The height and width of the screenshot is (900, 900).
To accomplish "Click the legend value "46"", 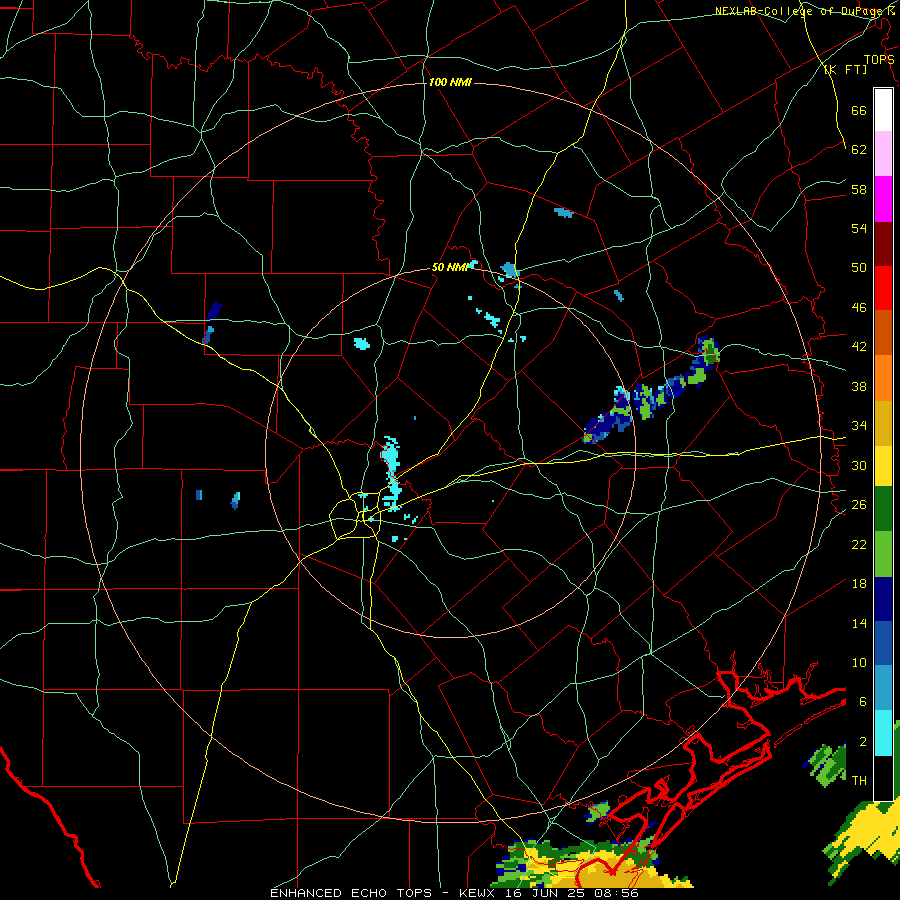I will 859,308.
